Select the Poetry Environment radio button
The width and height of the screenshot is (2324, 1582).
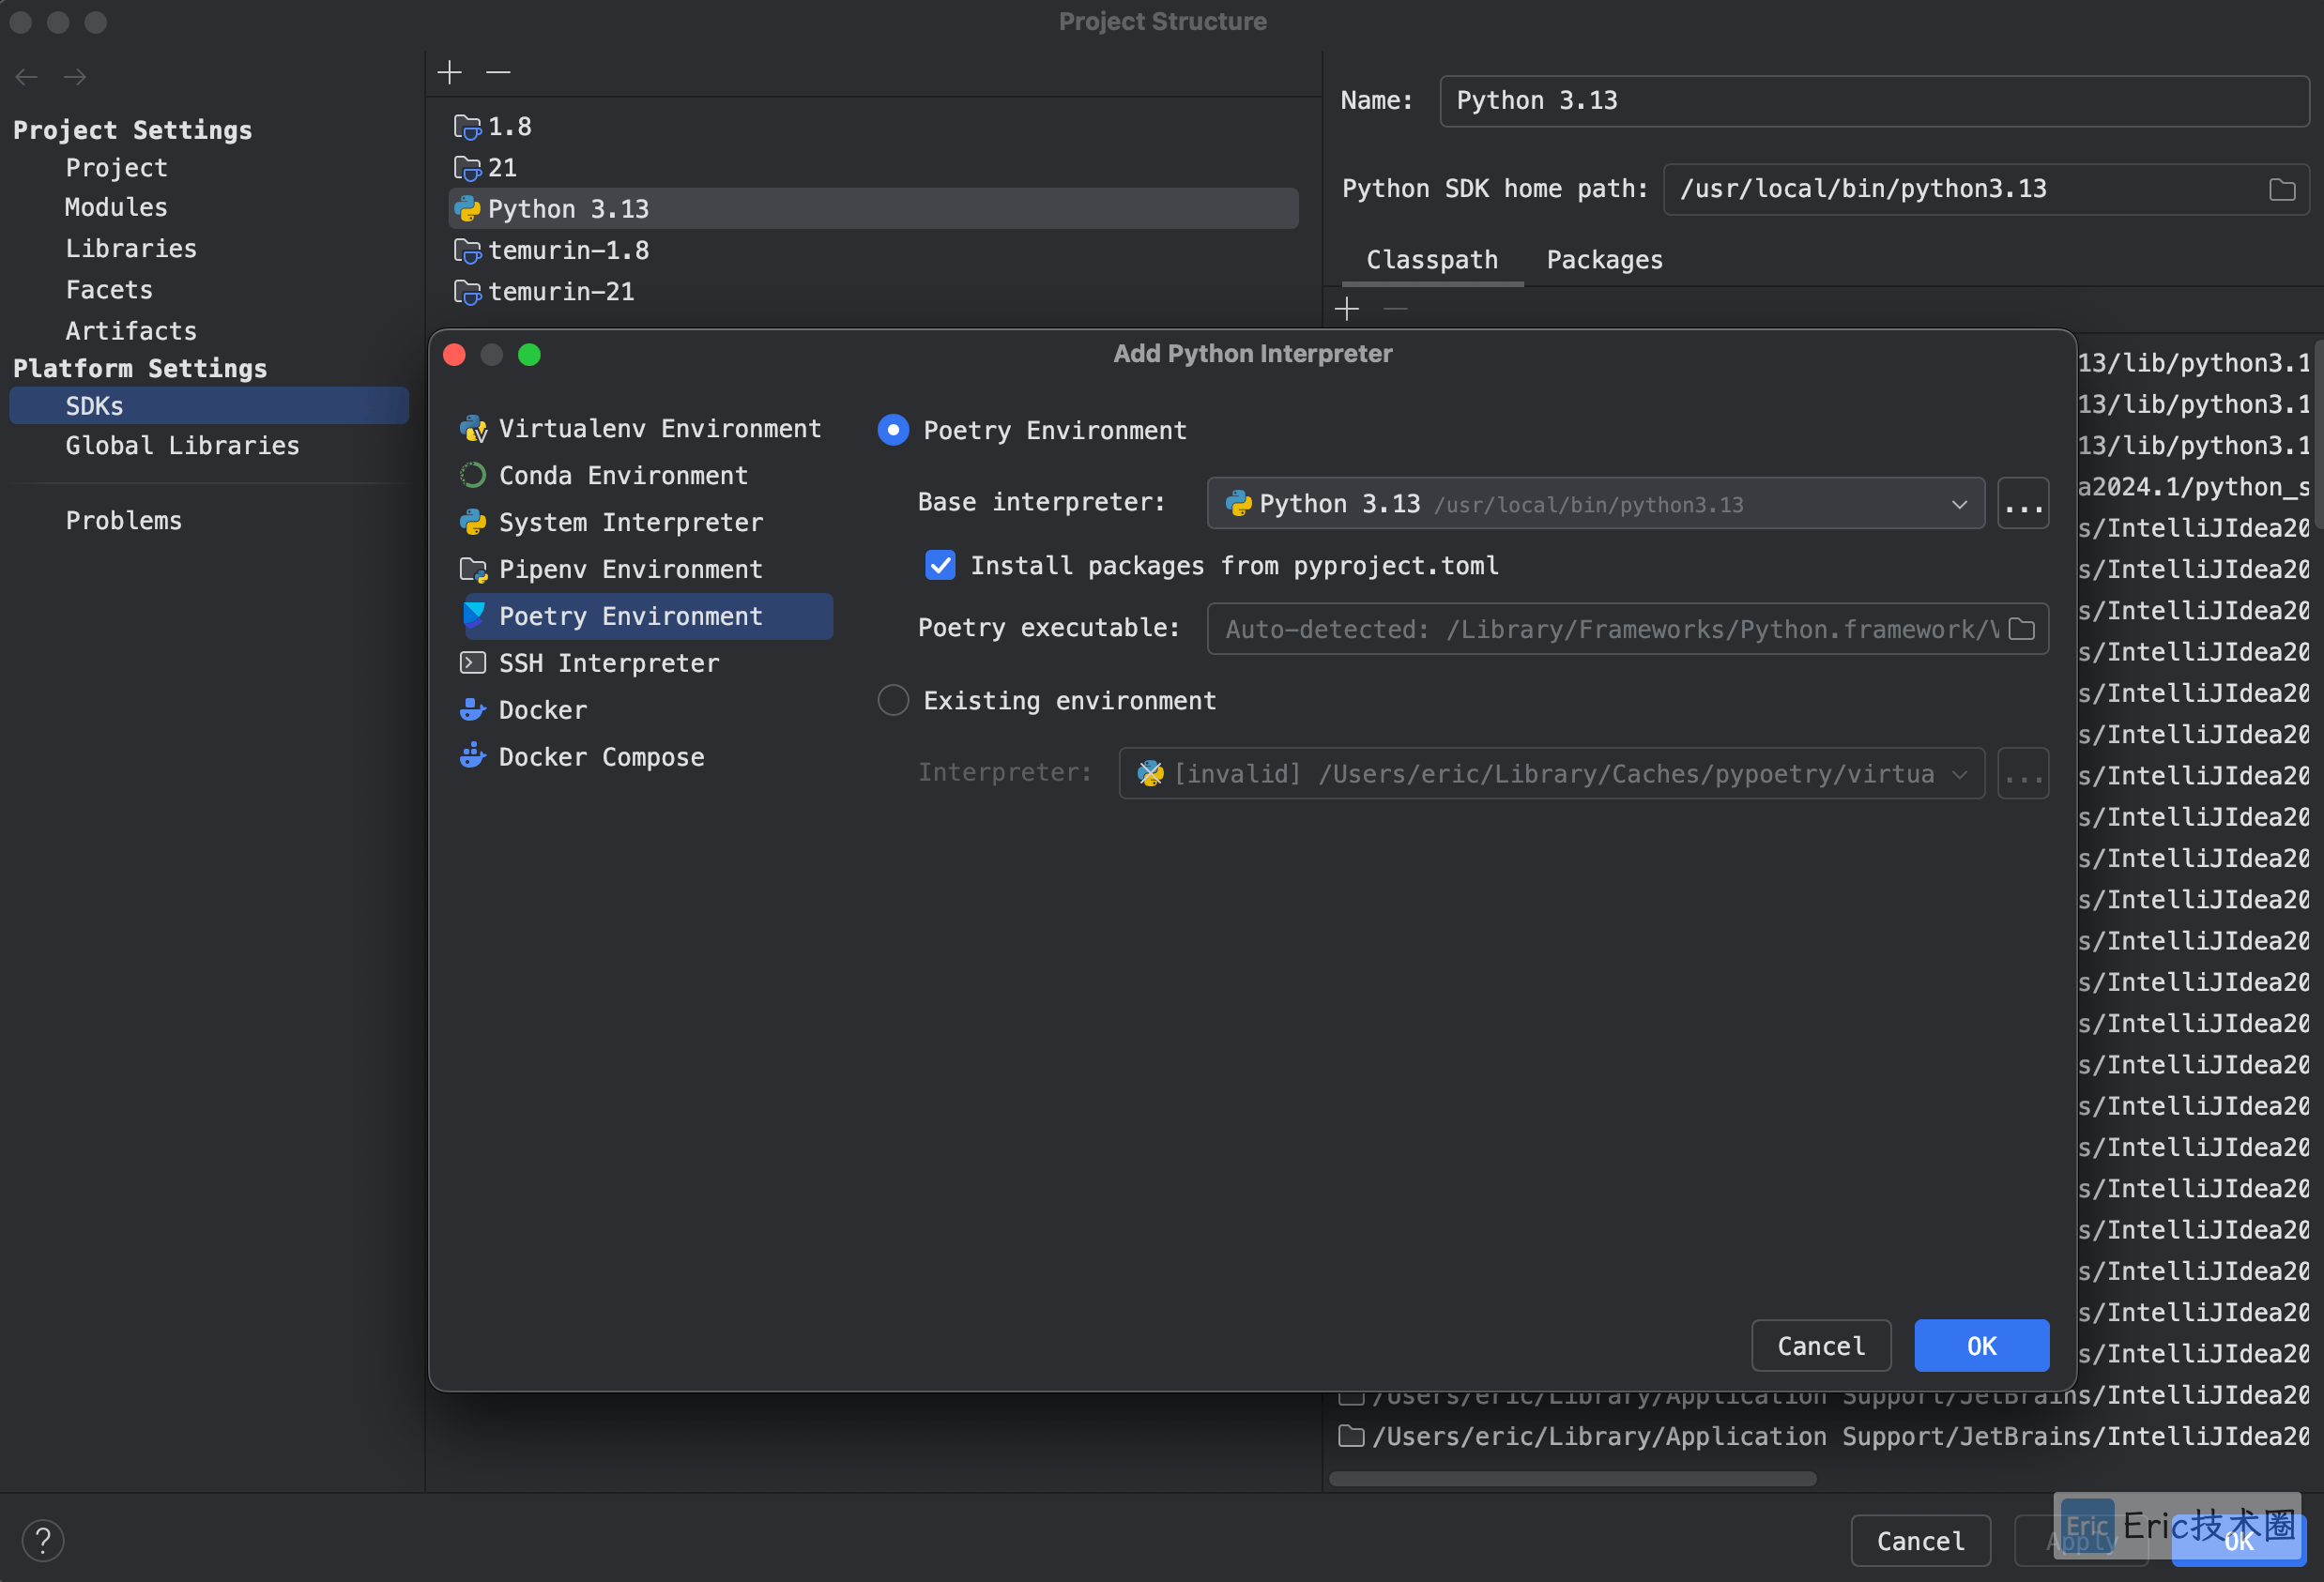[x=893, y=430]
